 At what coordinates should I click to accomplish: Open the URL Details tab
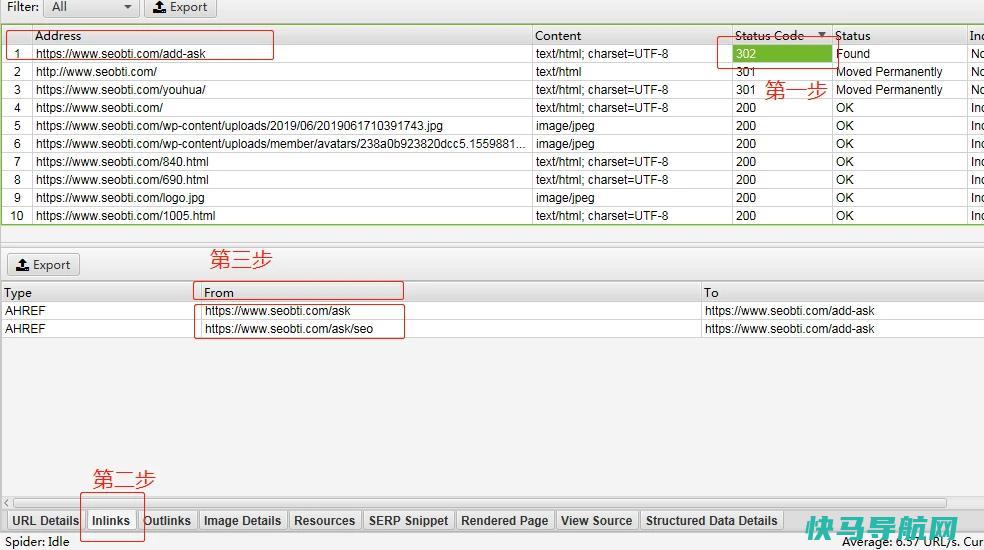point(45,520)
